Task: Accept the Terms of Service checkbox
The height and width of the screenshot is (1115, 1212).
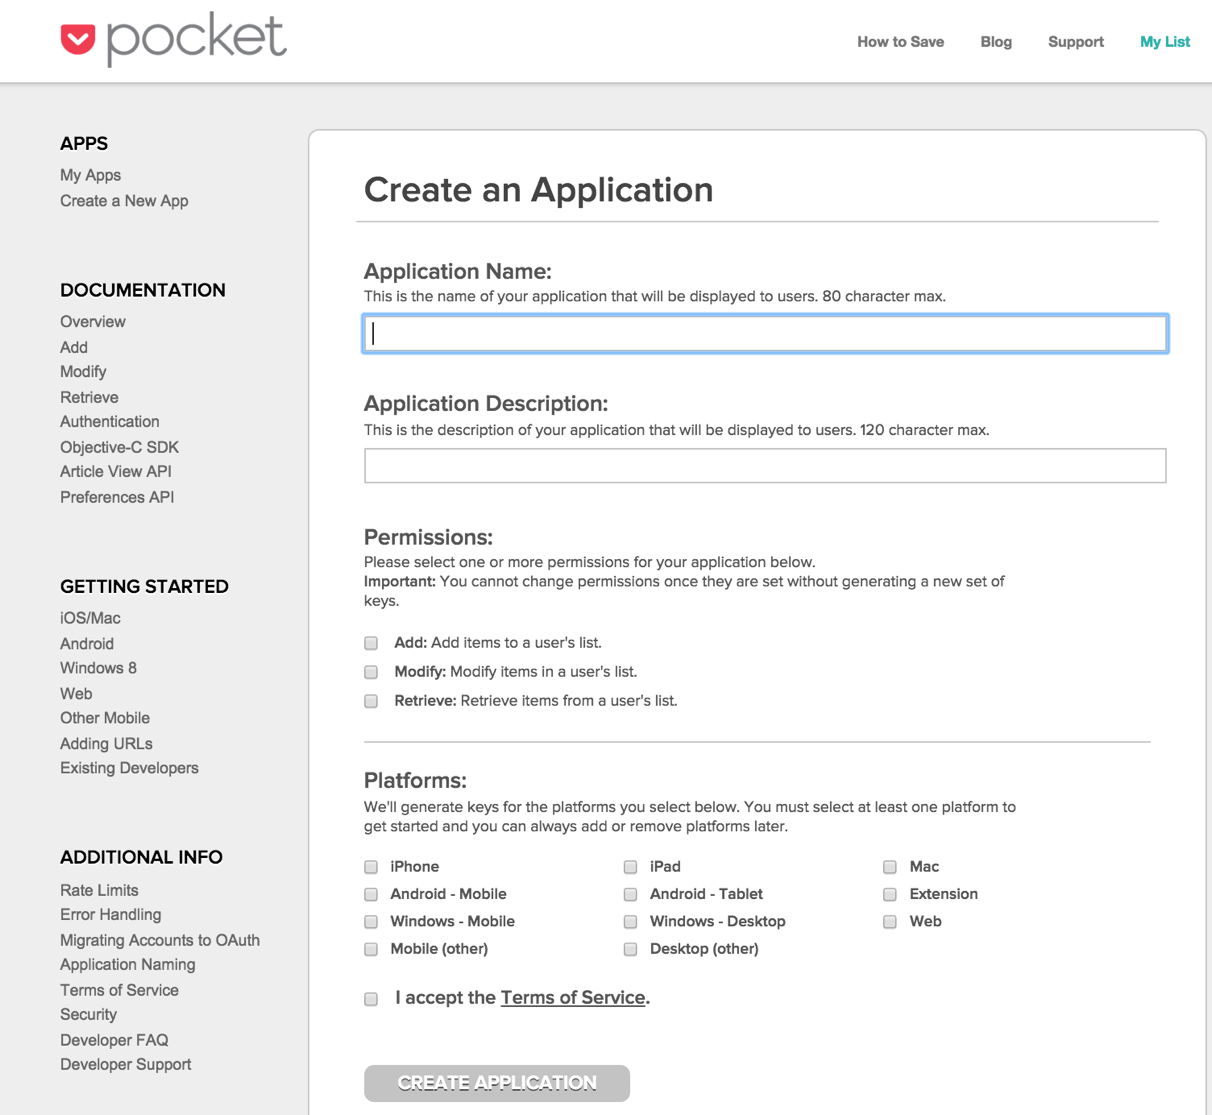Action: point(371,999)
